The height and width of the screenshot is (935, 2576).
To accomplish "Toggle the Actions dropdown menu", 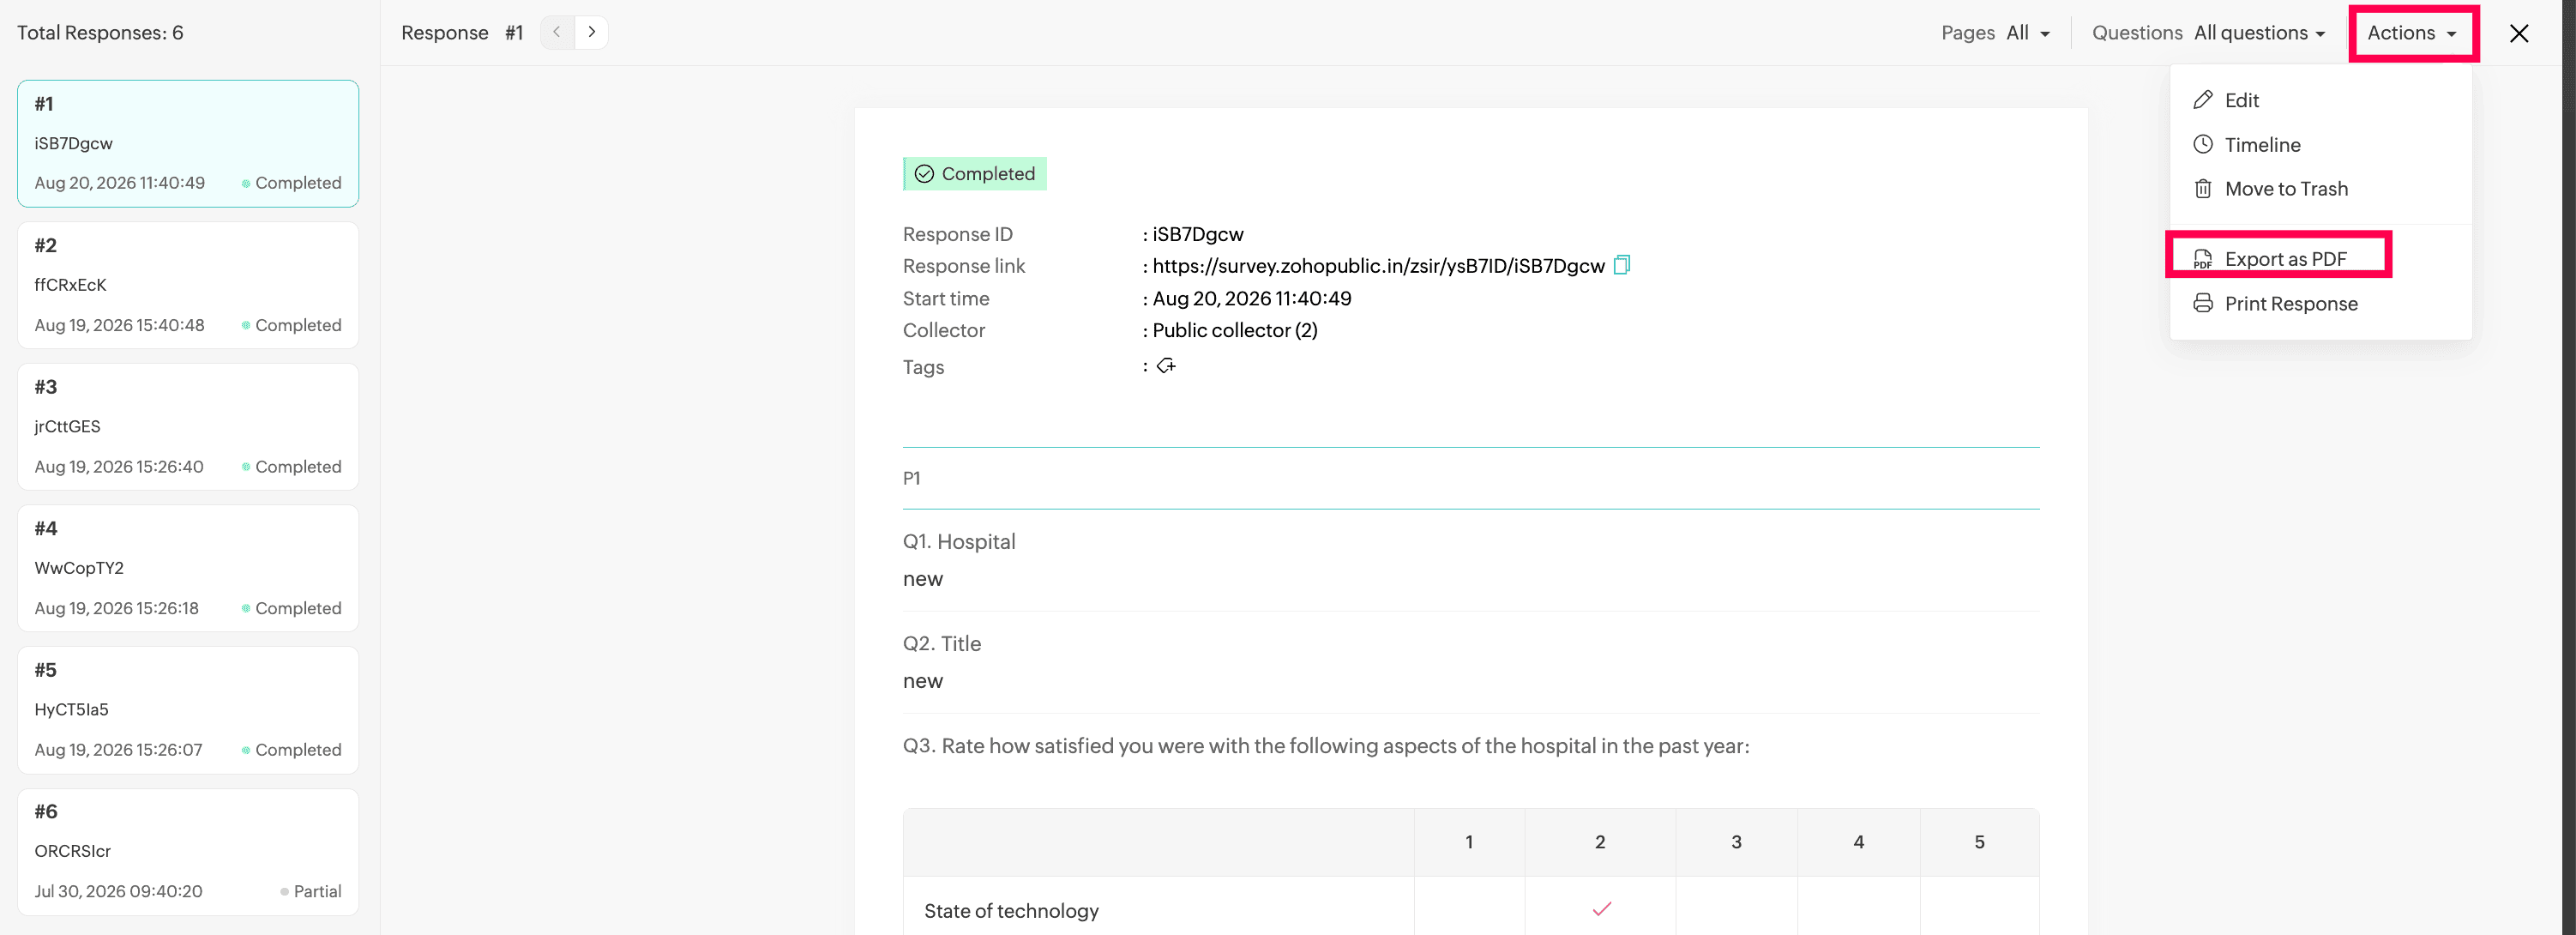I will pyautogui.click(x=2411, y=33).
